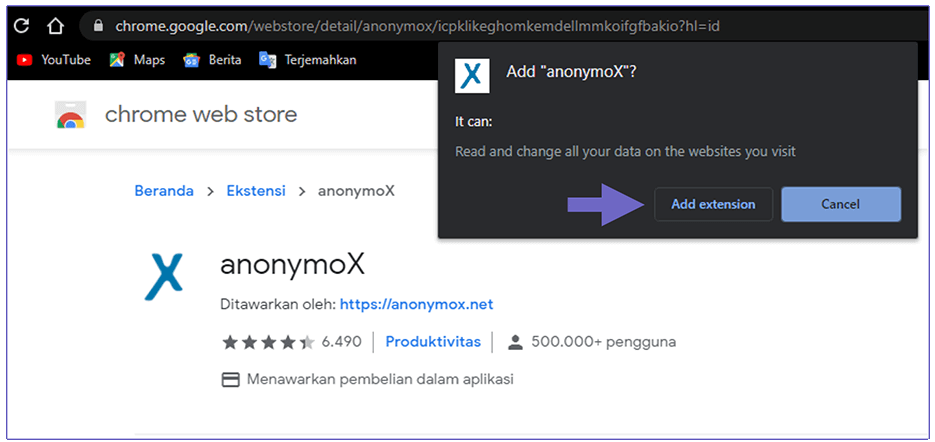Viewport: 935px width, 442px height.
Task: Click the star rating display
Action: click(x=268, y=342)
